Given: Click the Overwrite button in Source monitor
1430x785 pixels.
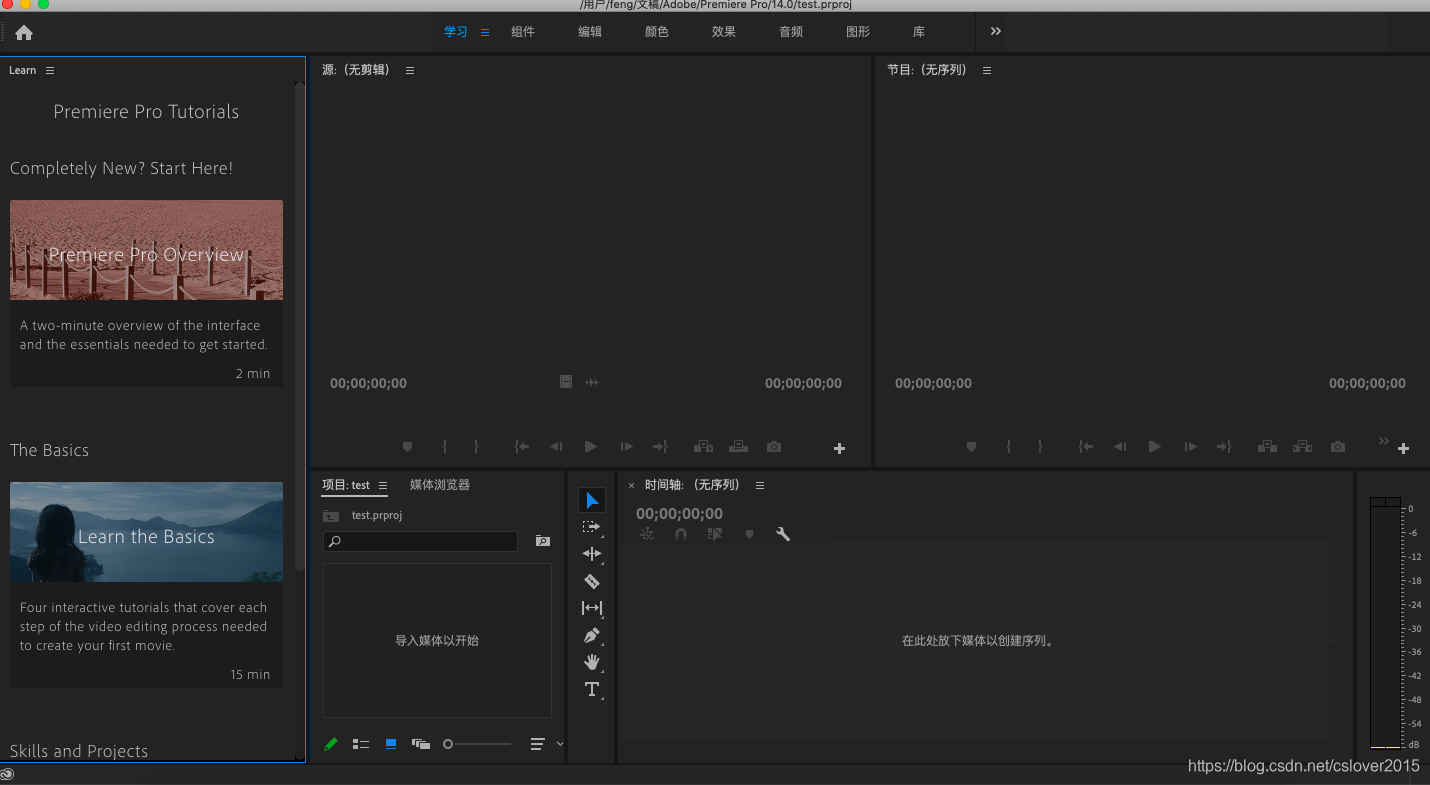Looking at the screenshot, I should pos(738,447).
